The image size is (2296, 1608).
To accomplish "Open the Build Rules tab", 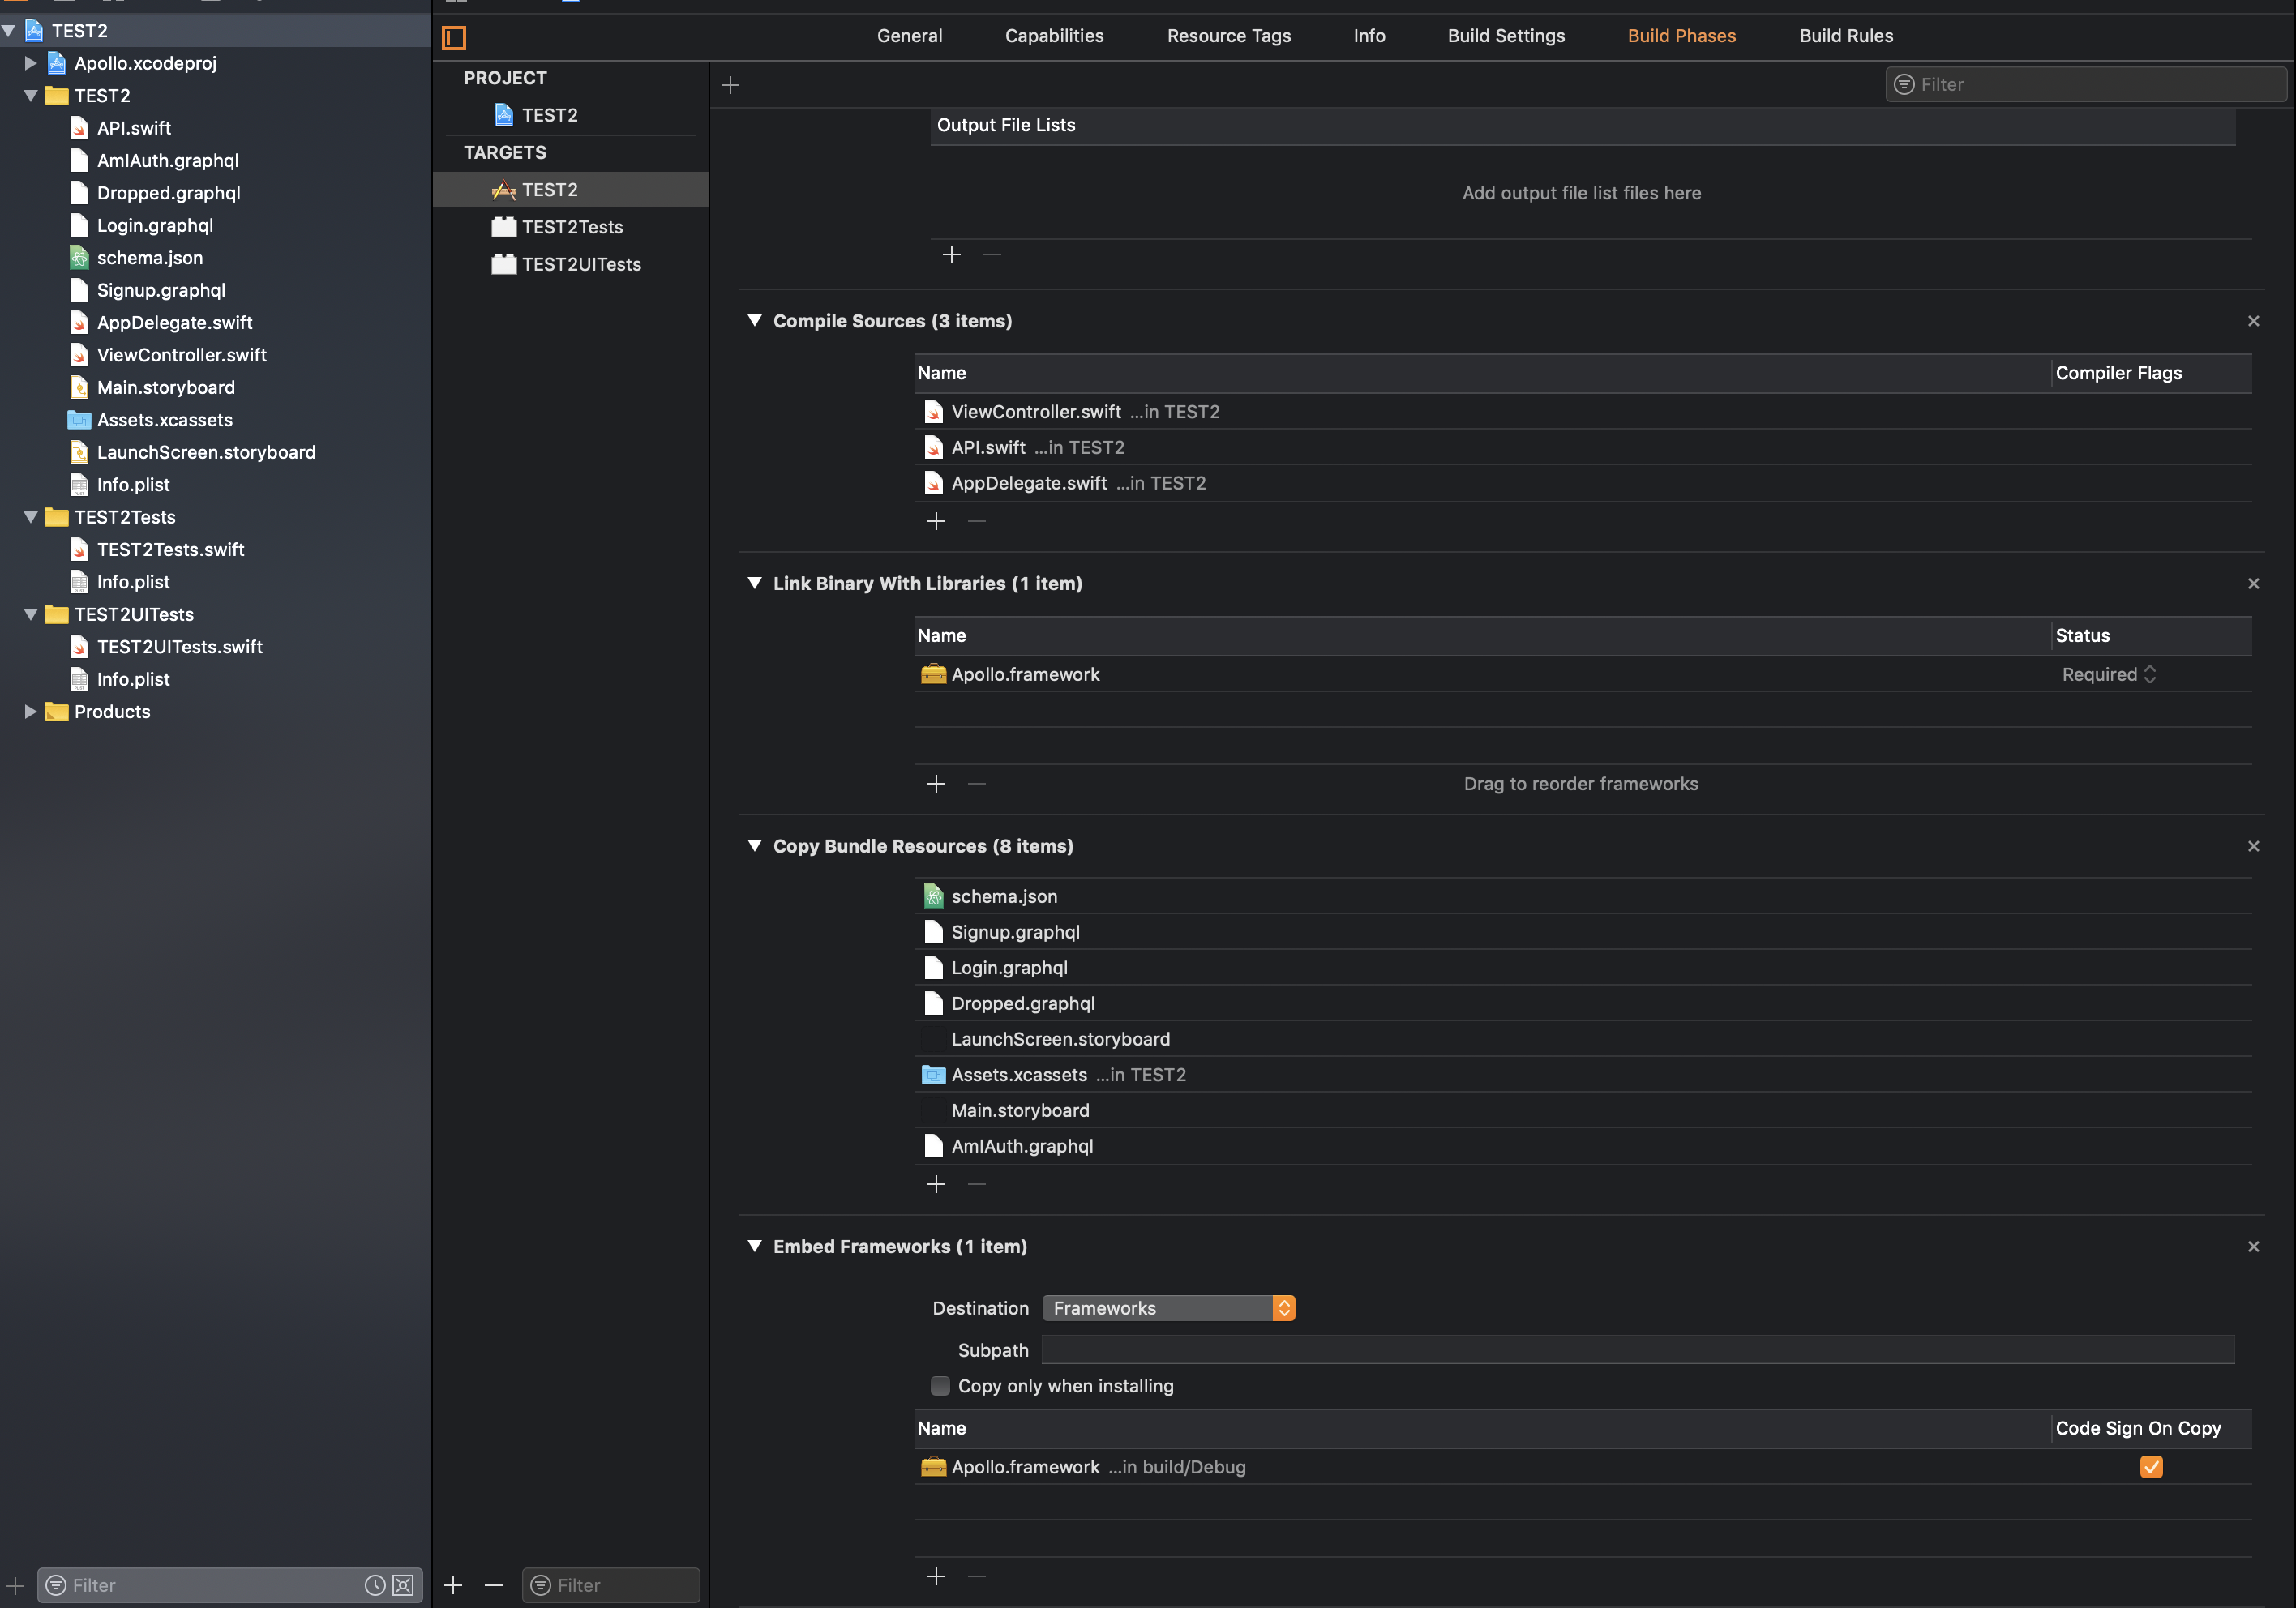I will [x=1846, y=36].
